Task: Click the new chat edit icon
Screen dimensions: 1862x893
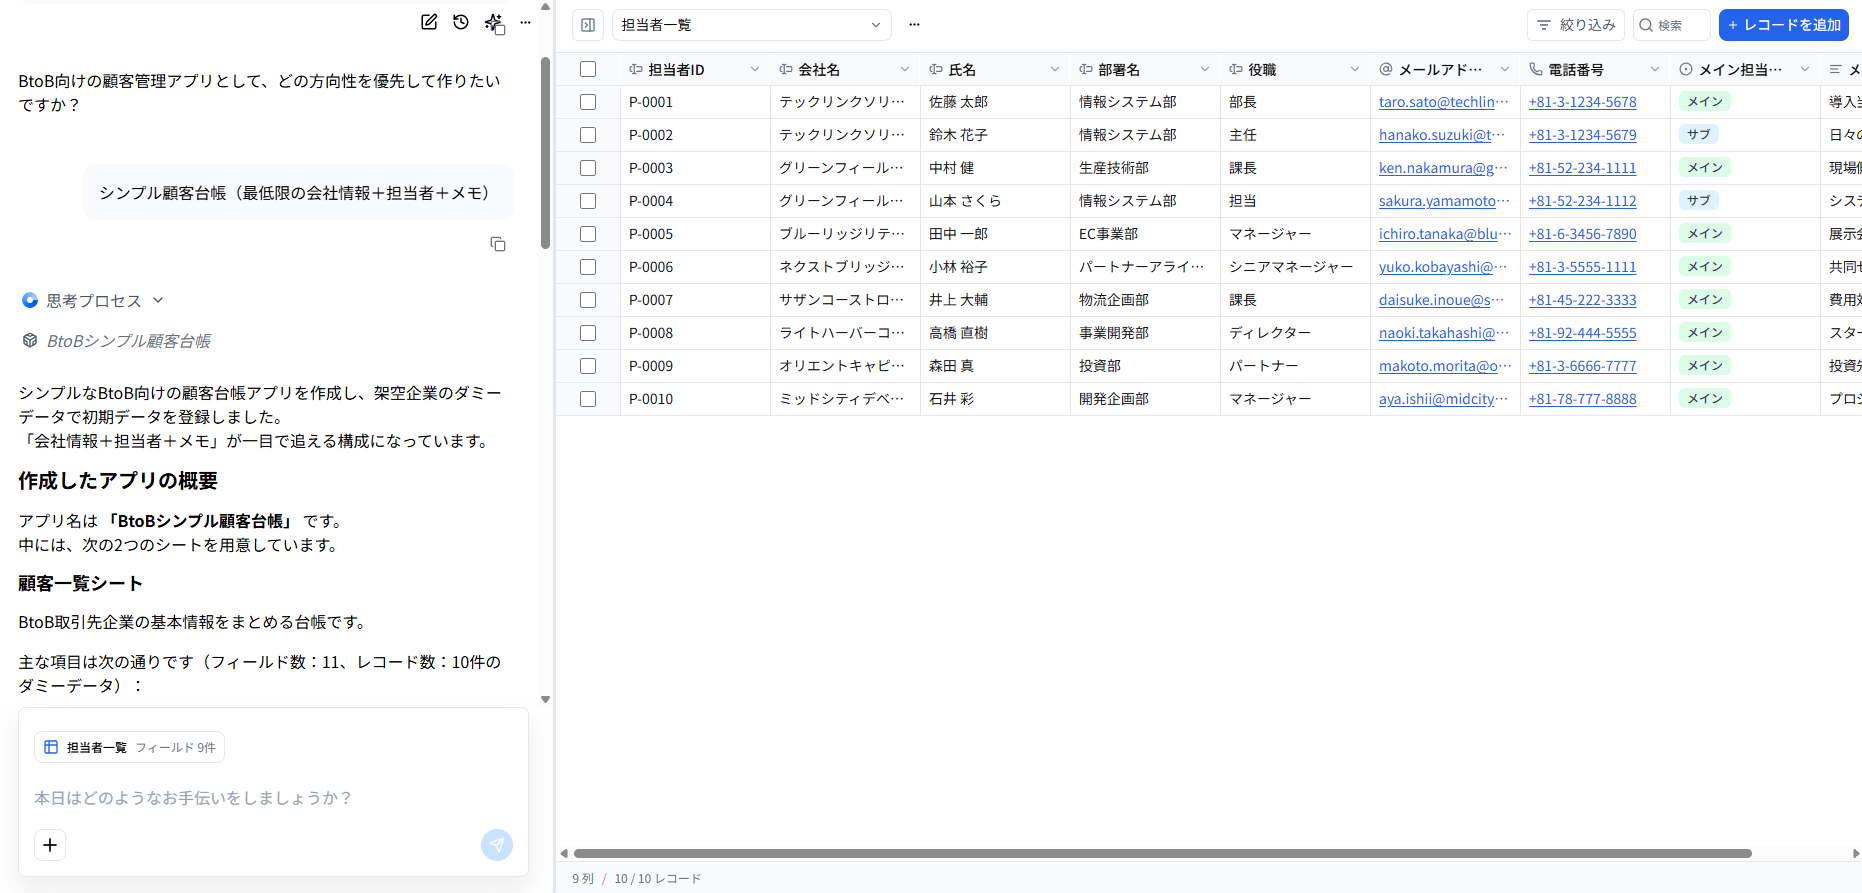Action: (429, 22)
